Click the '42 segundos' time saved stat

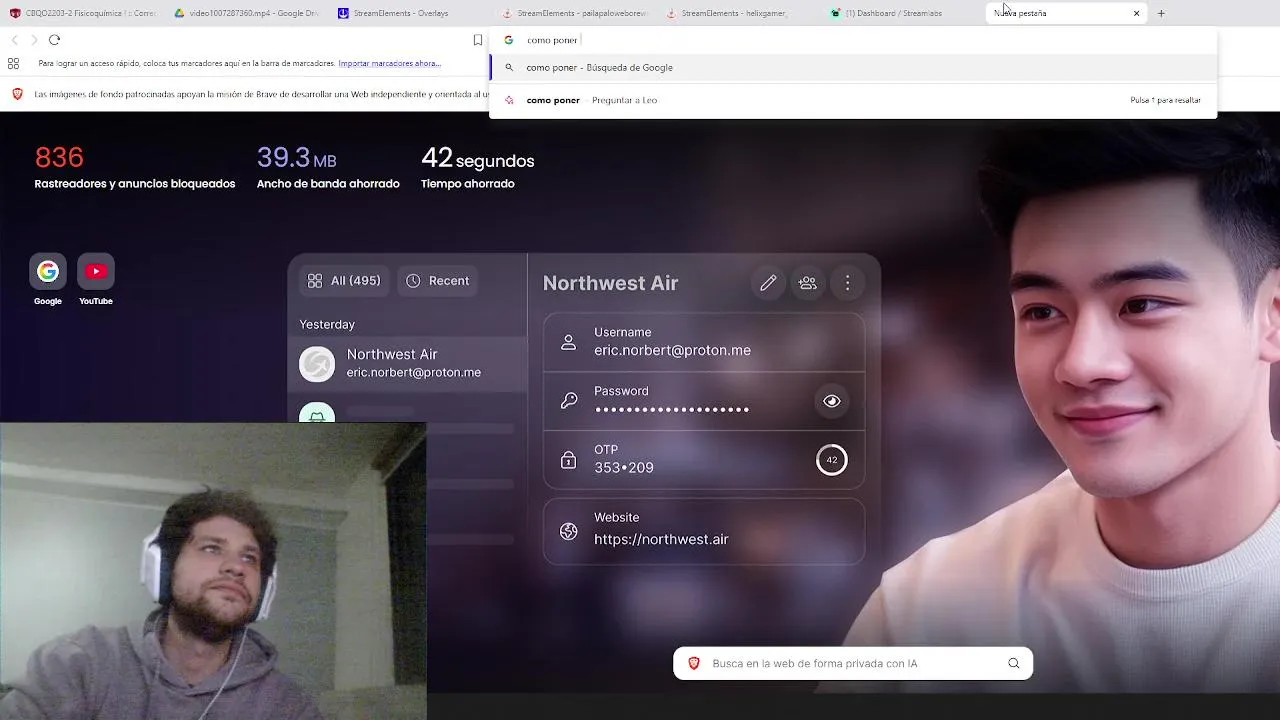477,158
